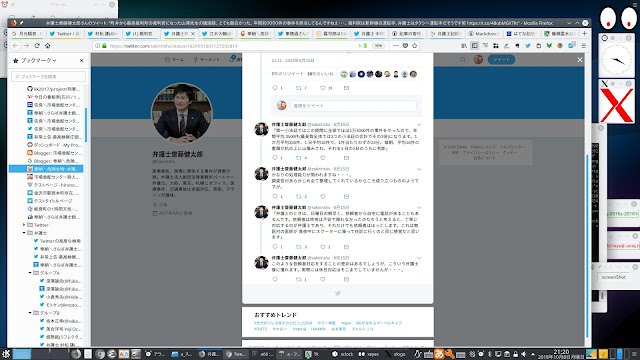Open the Twitter モーメント nav link
Screen dimensions: 640x360
click(x=207, y=60)
